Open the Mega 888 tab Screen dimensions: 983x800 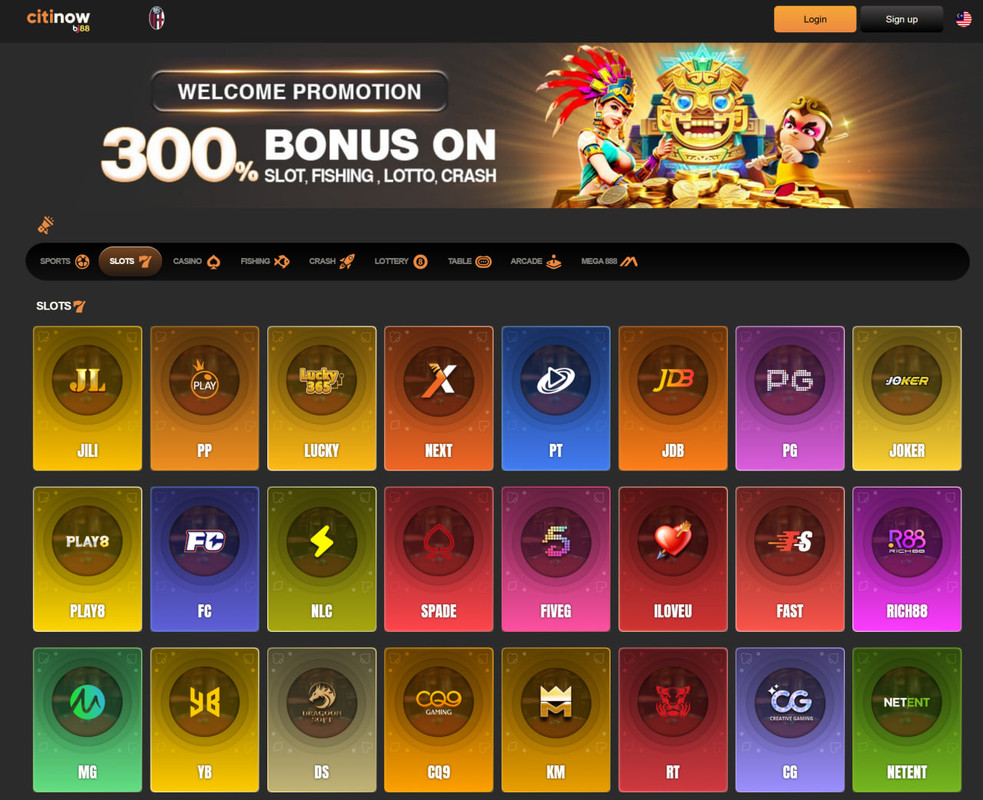[609, 261]
